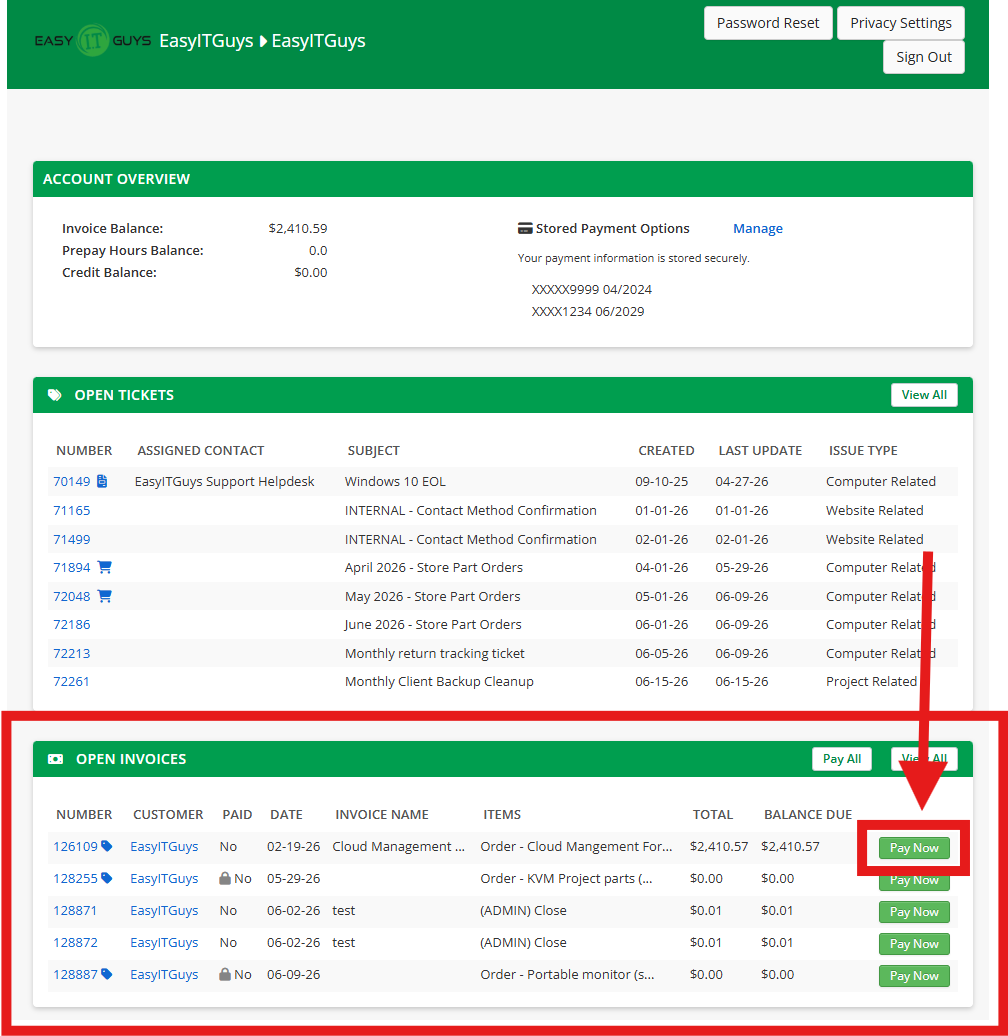Click EasyITGuys customer link on invoice 128887 row
Image resolution: width=1008 pixels, height=1036 pixels.
(164, 975)
